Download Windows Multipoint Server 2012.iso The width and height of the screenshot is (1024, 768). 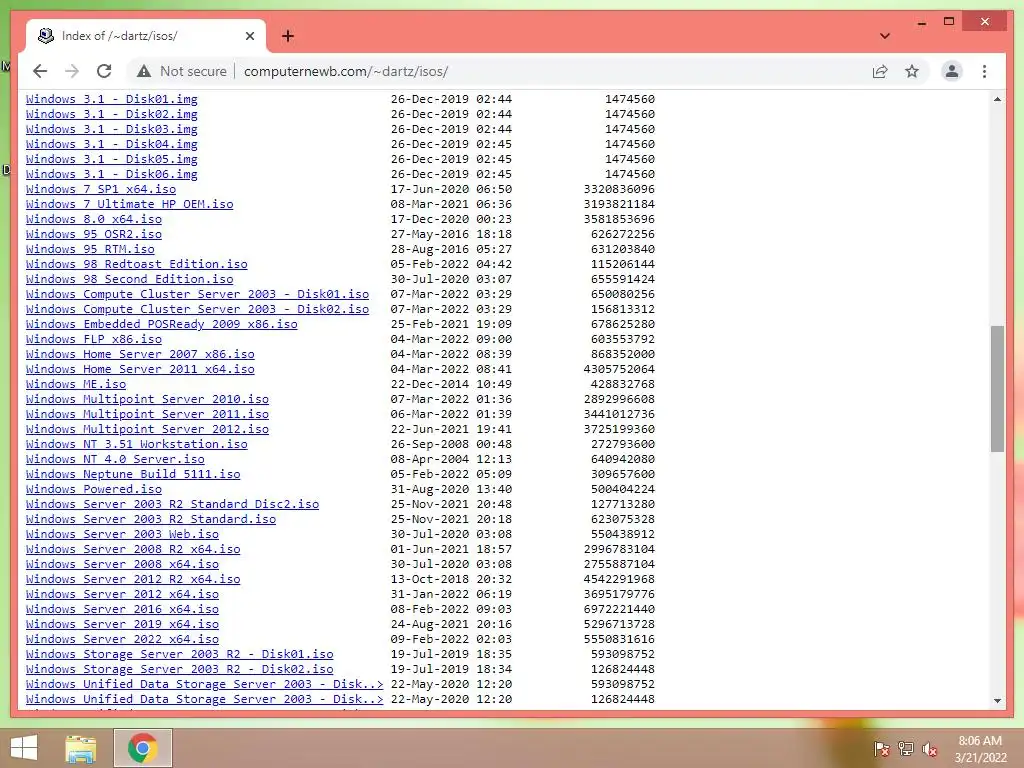pyautogui.click(x=148, y=430)
